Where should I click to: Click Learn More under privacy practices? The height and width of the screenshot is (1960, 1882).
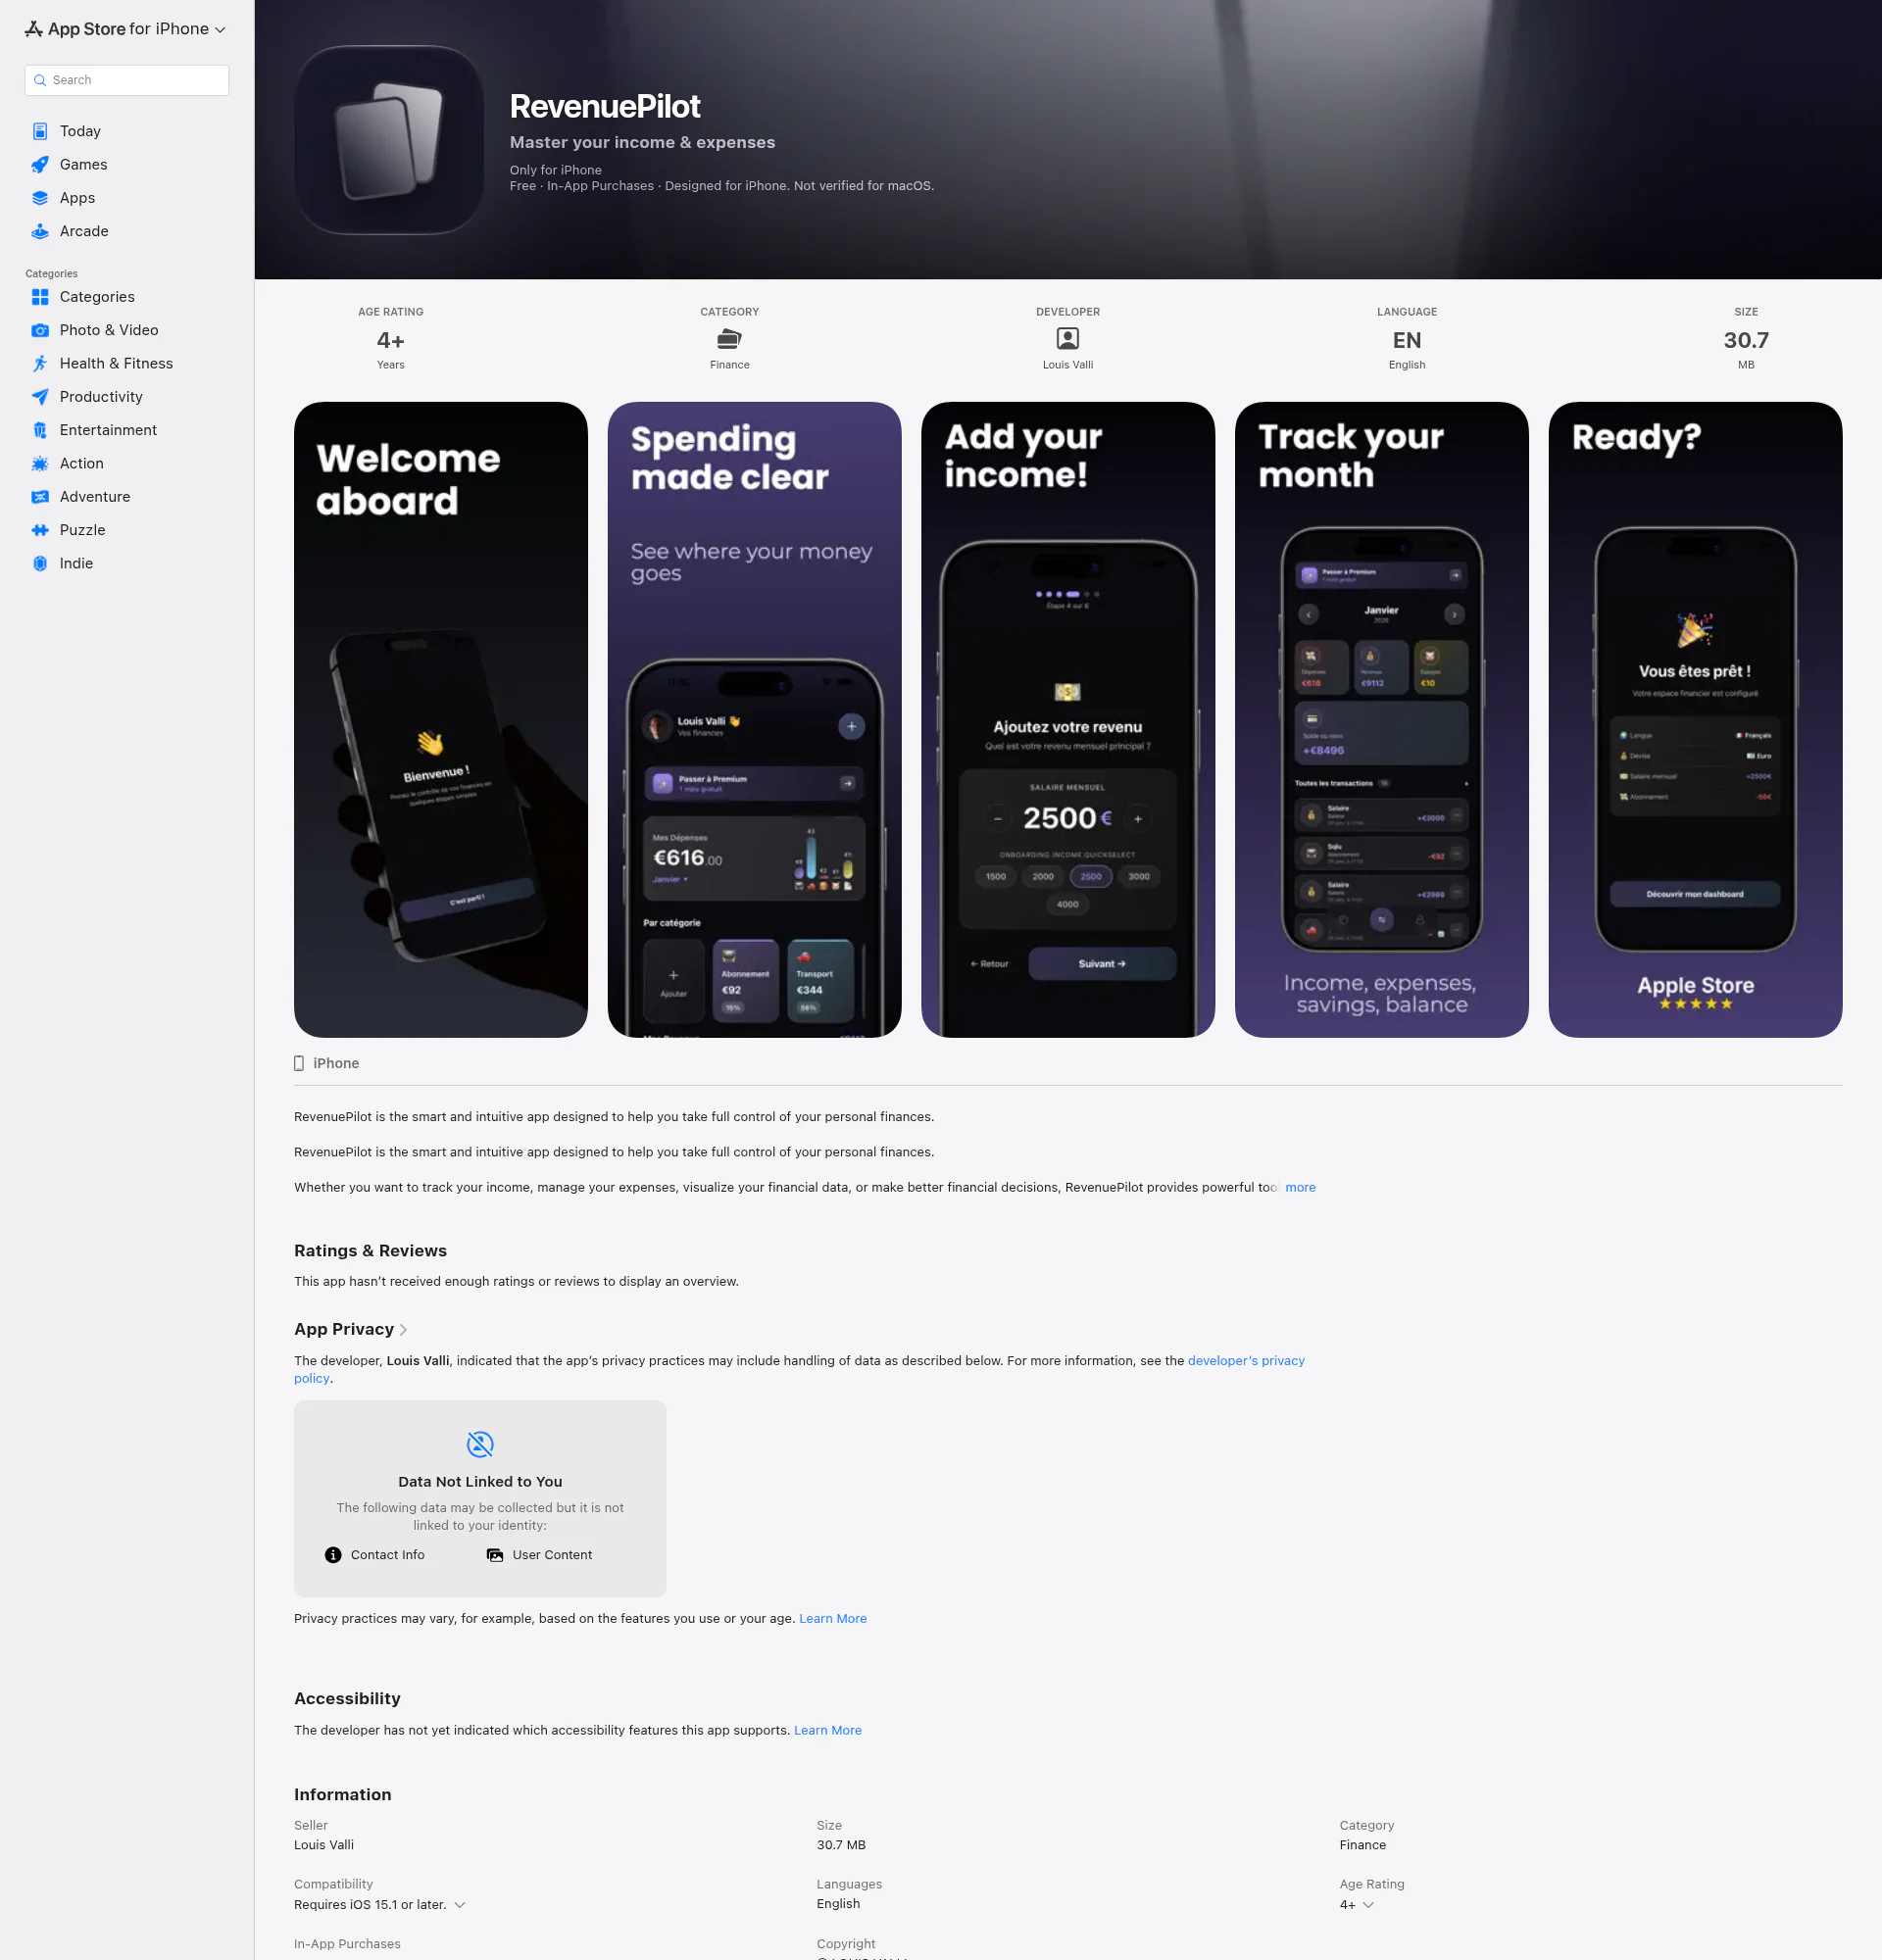tap(833, 1619)
